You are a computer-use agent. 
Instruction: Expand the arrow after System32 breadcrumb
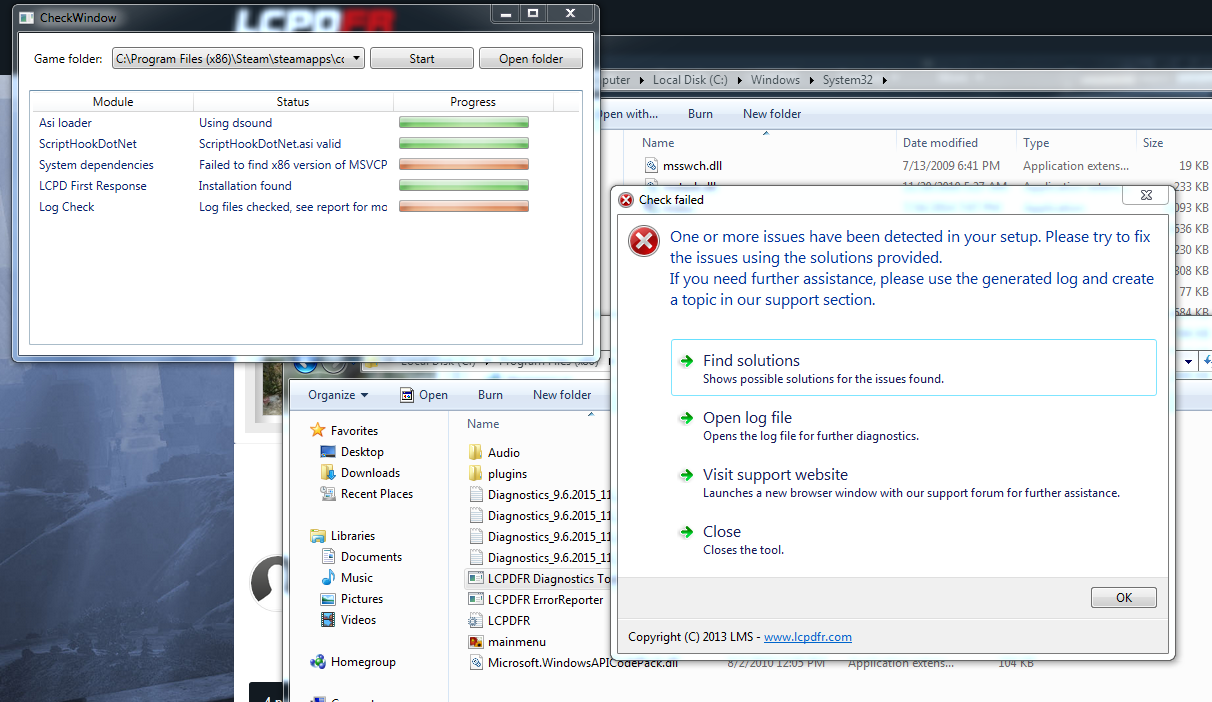point(884,80)
